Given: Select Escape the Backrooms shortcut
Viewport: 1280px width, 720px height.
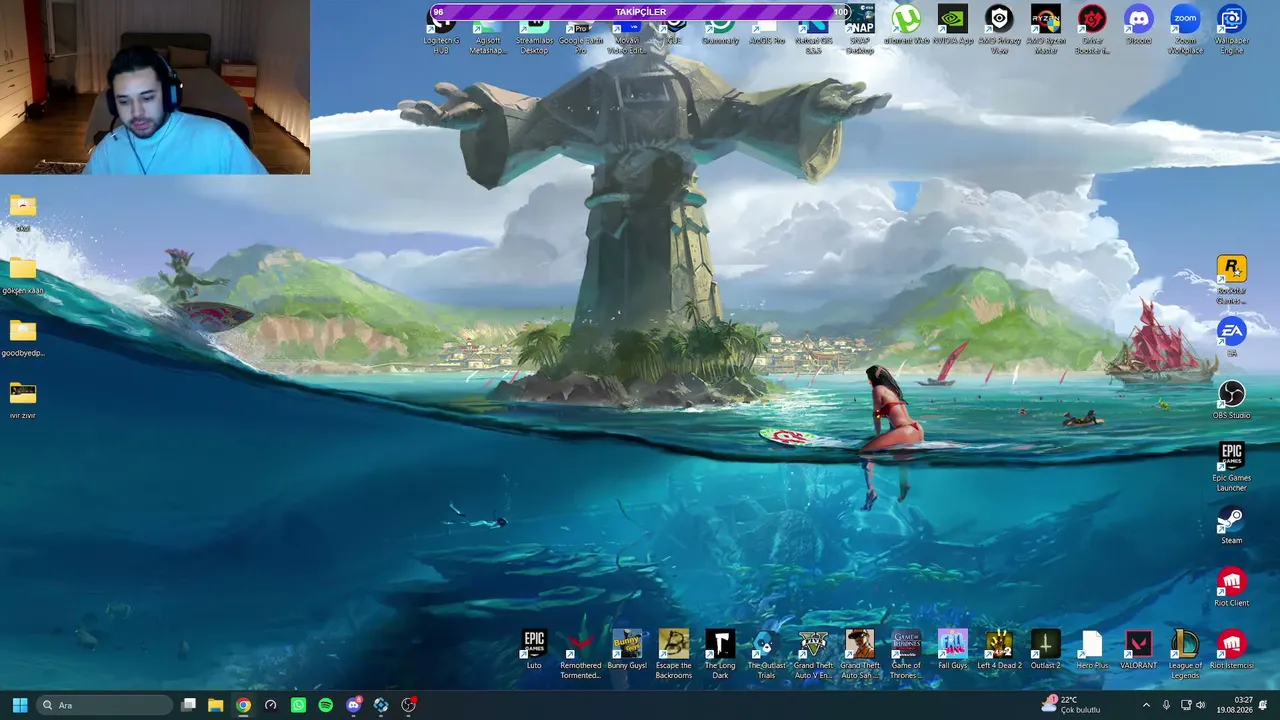Looking at the screenshot, I should 674,655.
